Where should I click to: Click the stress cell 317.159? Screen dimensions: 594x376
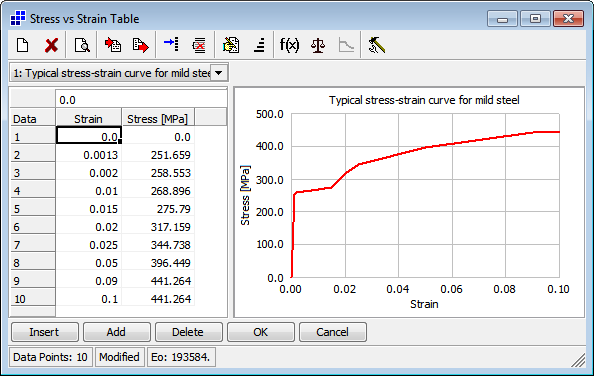(158, 226)
